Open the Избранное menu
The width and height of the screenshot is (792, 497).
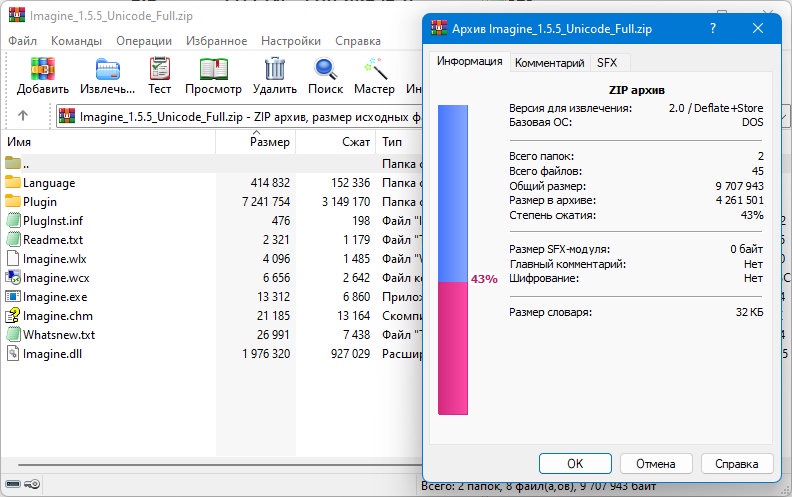coord(217,41)
